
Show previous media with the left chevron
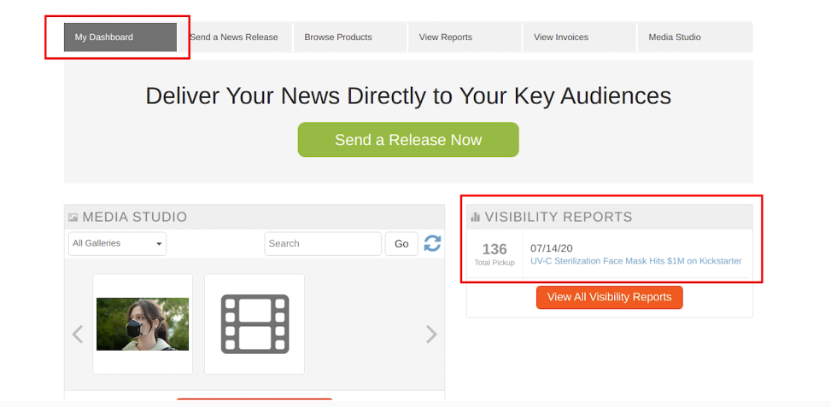click(78, 334)
